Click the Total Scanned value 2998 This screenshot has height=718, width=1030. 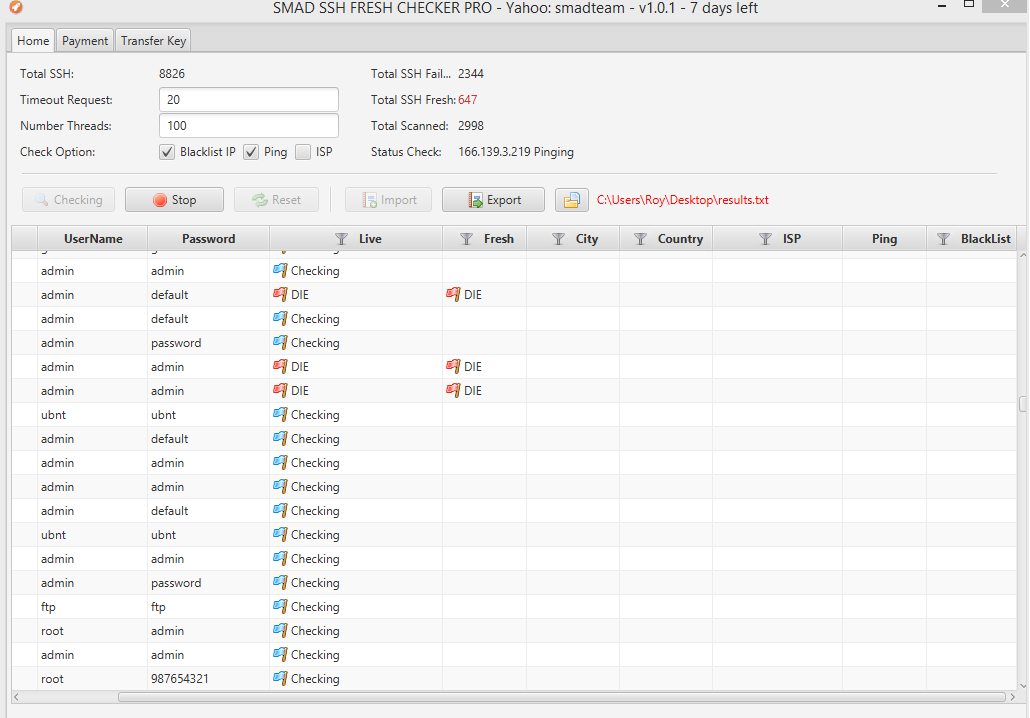tap(471, 125)
